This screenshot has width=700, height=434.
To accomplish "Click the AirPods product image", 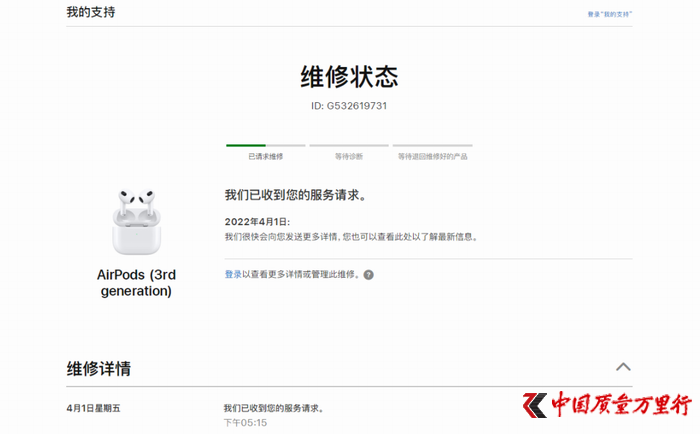I will click(x=136, y=222).
